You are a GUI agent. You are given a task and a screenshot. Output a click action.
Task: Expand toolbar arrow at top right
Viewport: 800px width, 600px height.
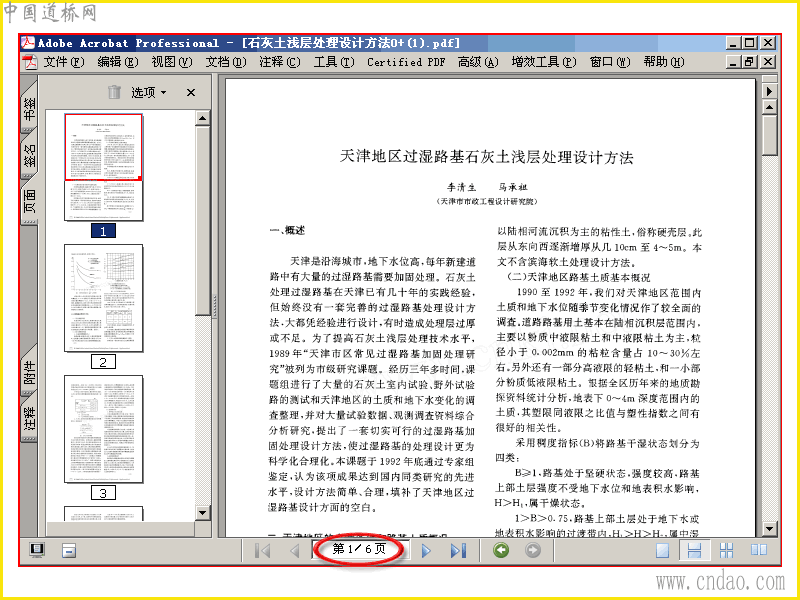pos(769,91)
